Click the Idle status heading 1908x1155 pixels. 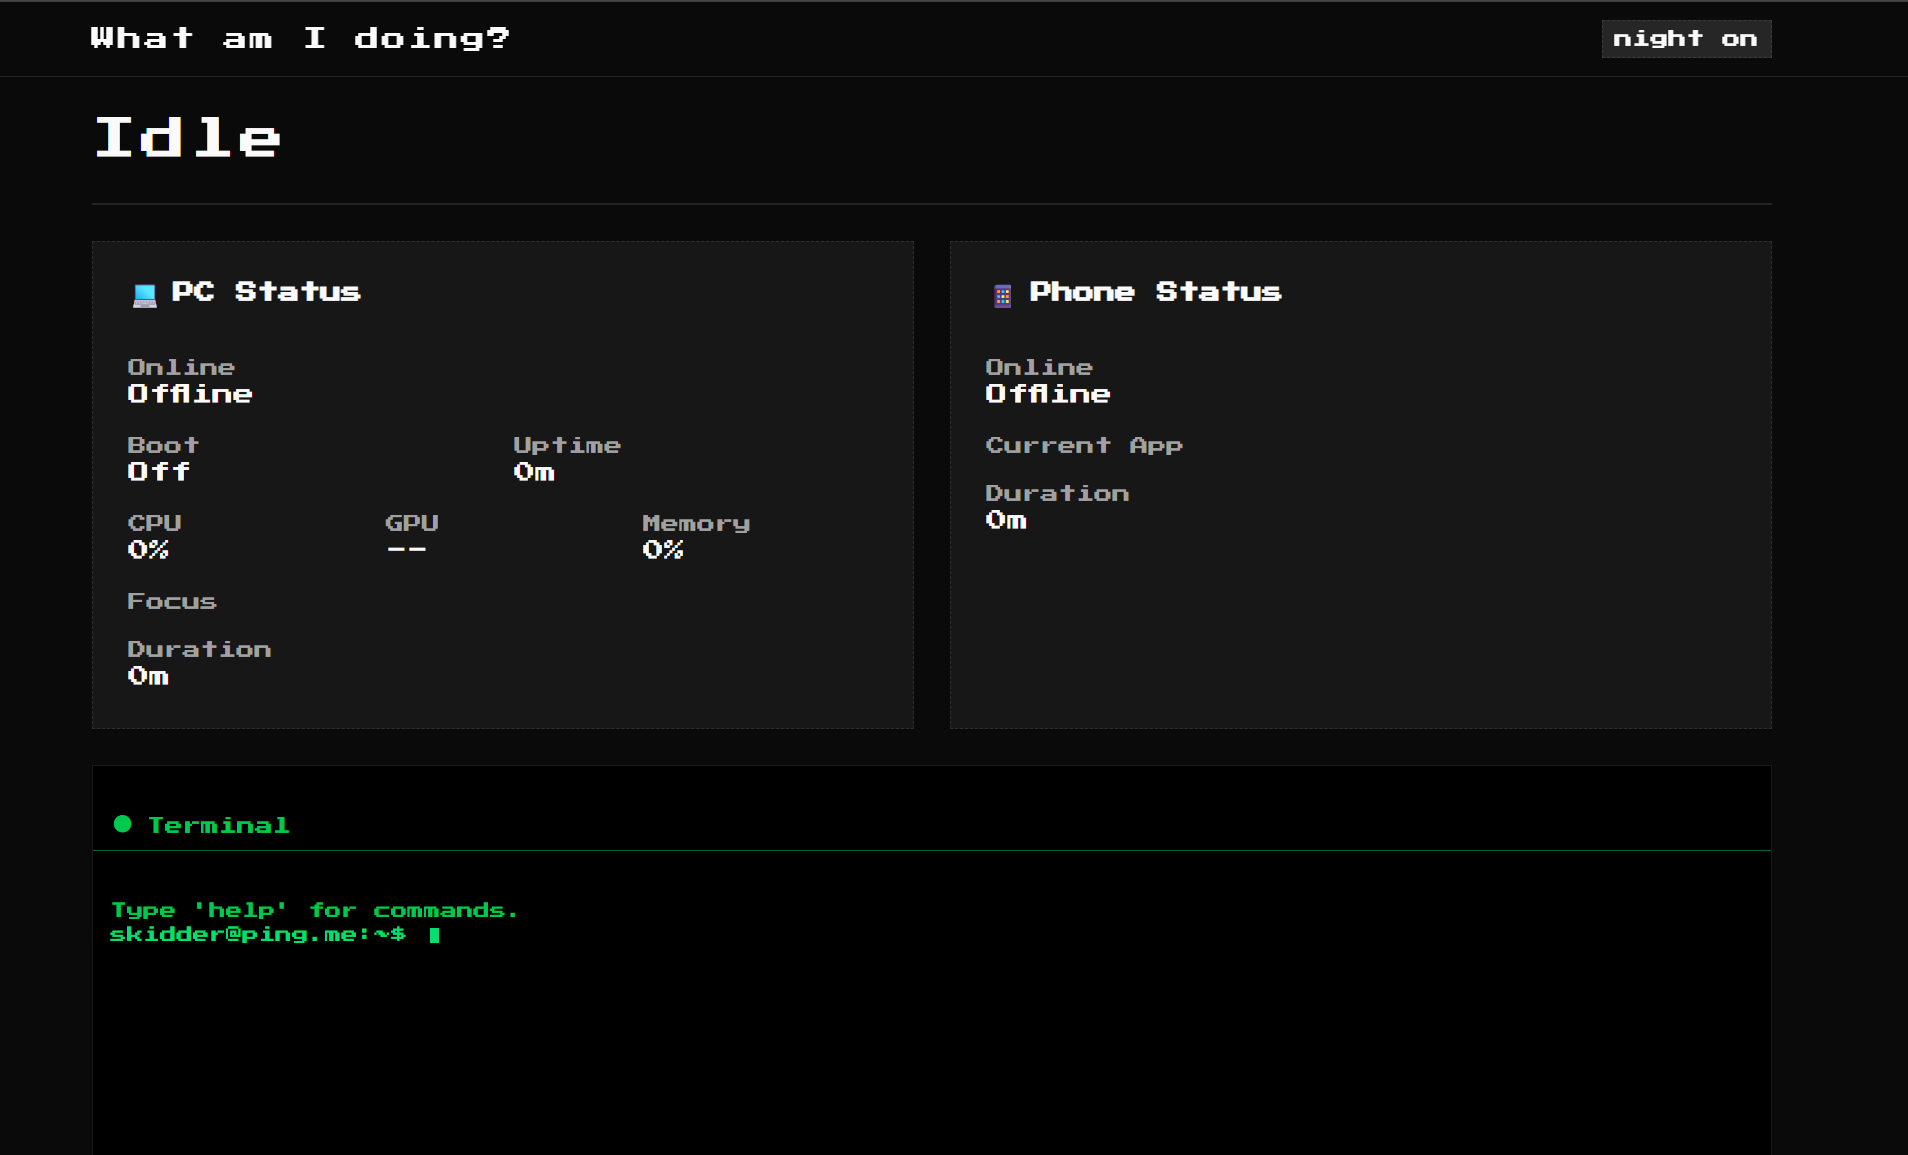click(x=188, y=137)
